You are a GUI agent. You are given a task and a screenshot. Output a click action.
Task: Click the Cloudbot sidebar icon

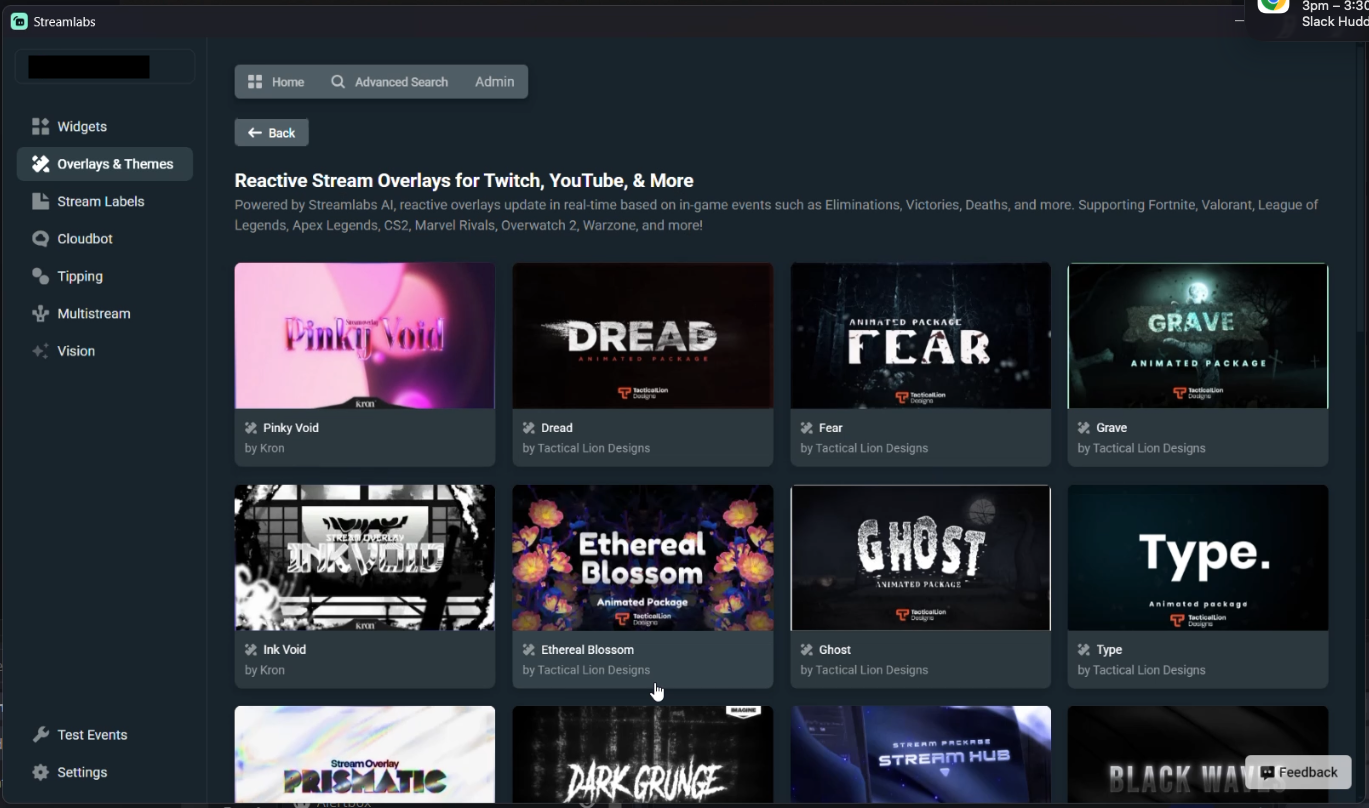coord(40,239)
